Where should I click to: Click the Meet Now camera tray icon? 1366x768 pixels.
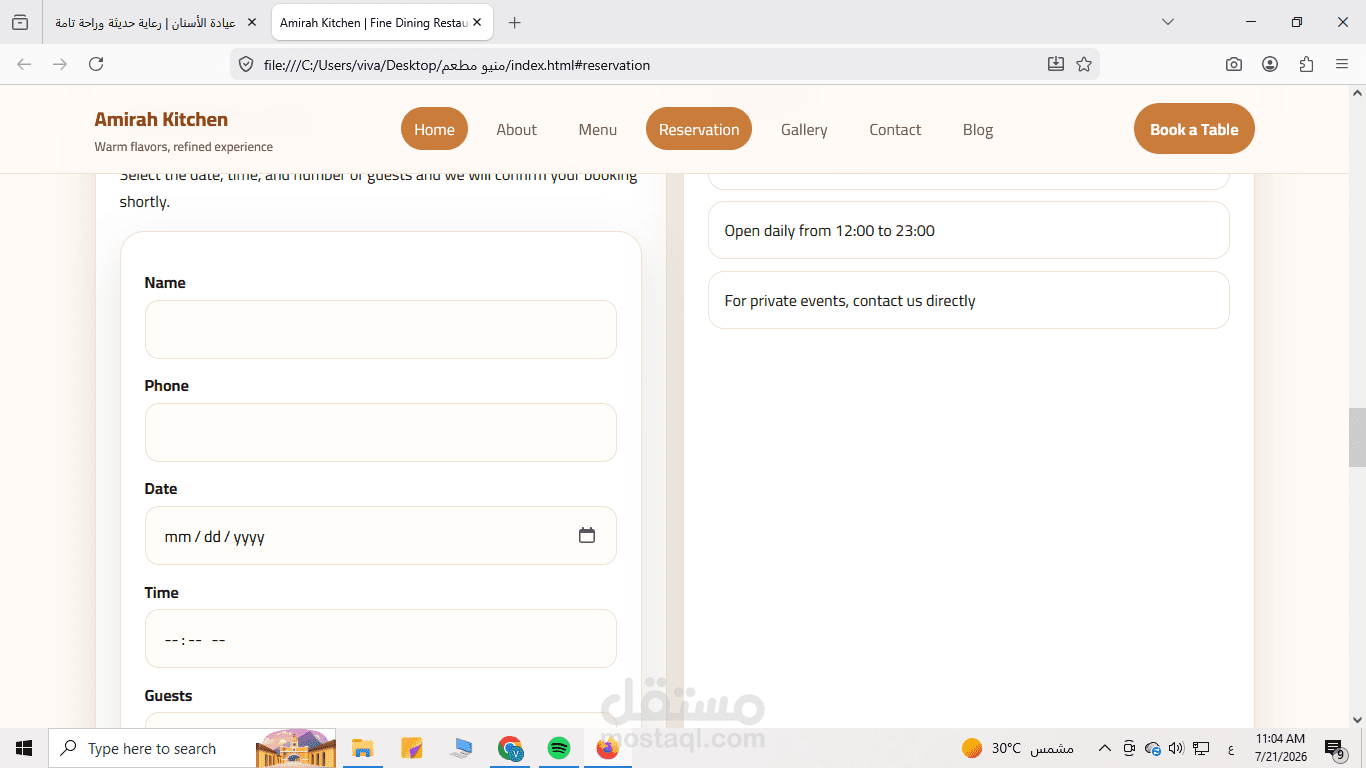click(1129, 748)
